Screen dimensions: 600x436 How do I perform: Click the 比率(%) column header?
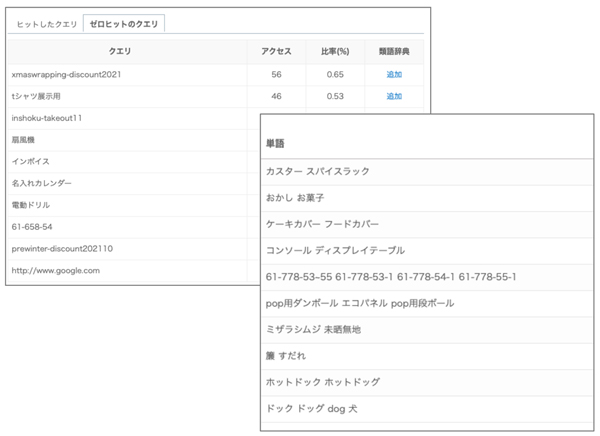[x=335, y=51]
